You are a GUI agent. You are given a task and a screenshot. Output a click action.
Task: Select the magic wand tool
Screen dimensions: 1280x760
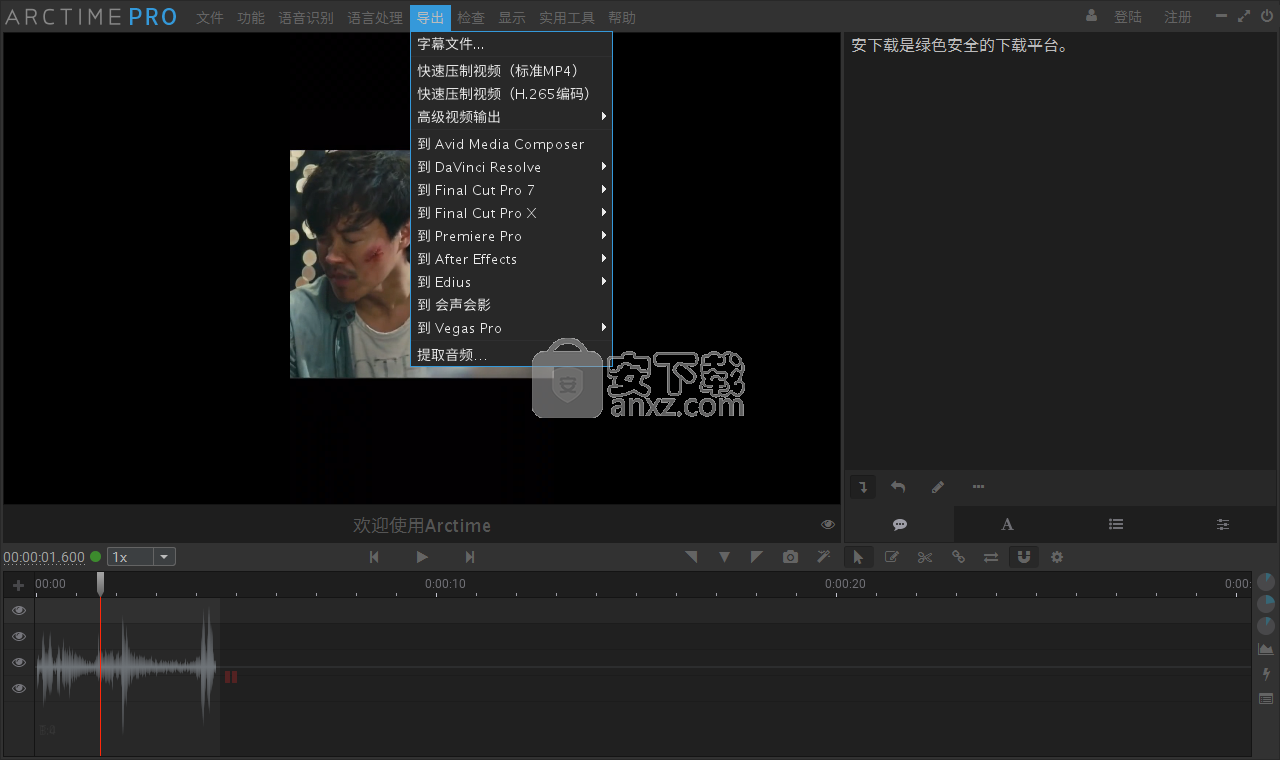point(823,557)
